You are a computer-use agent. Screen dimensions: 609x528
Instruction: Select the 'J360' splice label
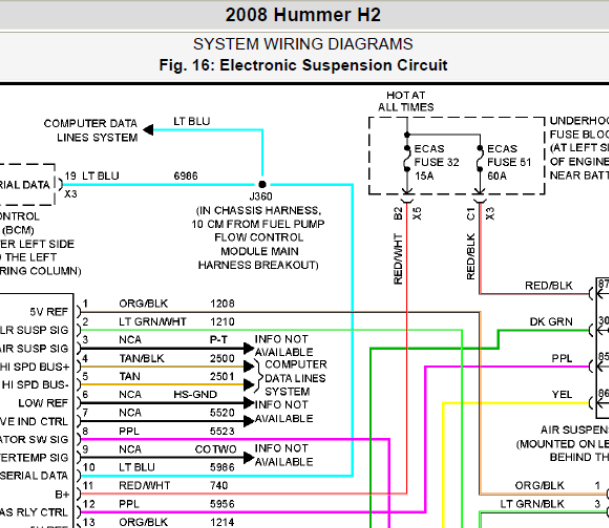pyautogui.click(x=261, y=196)
